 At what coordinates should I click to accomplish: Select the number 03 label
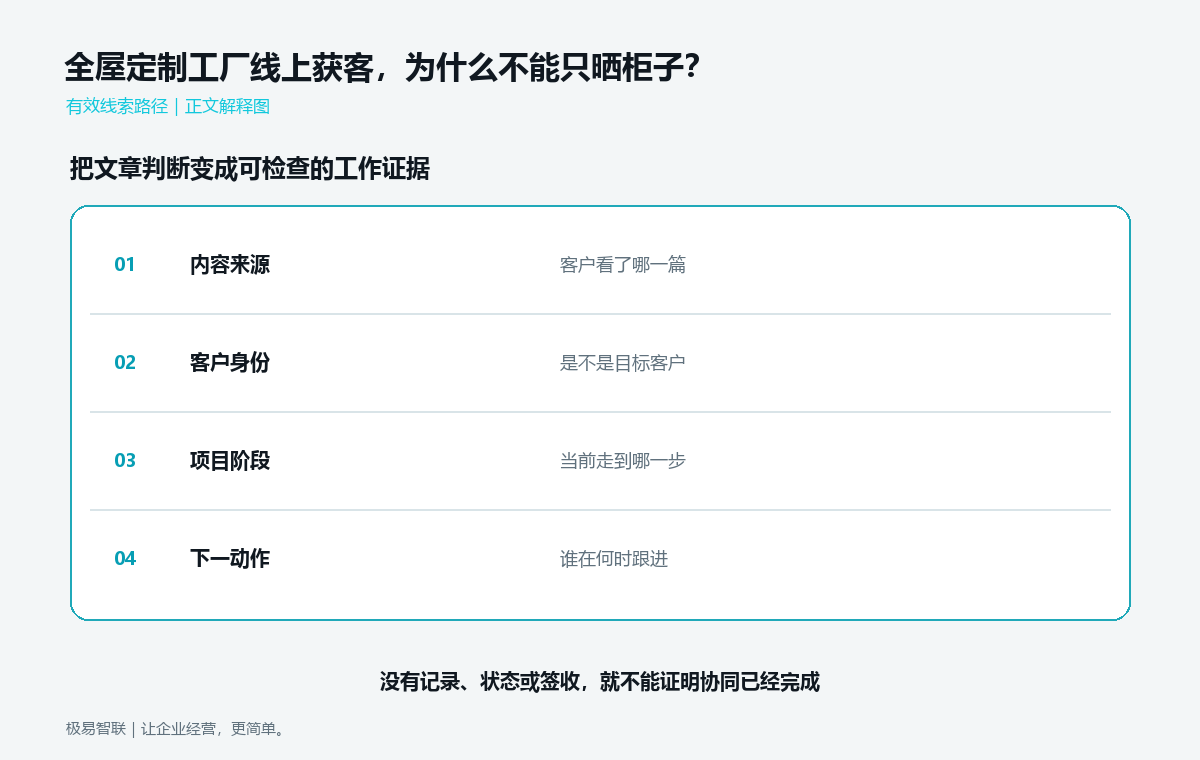point(125,461)
